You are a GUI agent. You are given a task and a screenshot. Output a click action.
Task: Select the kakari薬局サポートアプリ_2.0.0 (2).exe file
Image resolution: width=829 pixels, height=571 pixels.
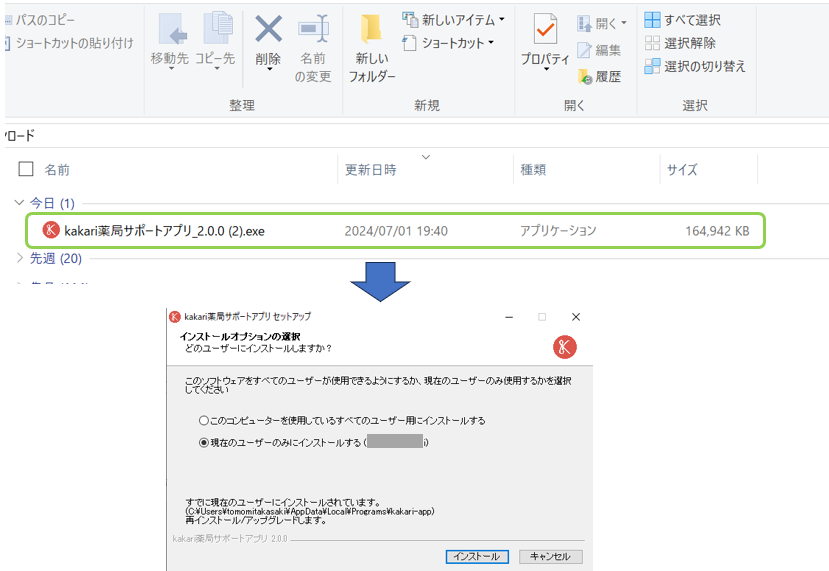click(395, 231)
